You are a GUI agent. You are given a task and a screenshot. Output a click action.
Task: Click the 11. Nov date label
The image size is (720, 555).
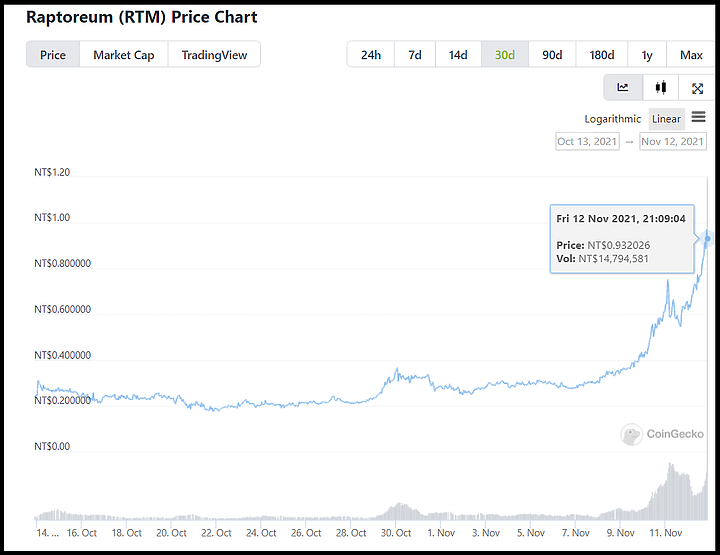[665, 533]
